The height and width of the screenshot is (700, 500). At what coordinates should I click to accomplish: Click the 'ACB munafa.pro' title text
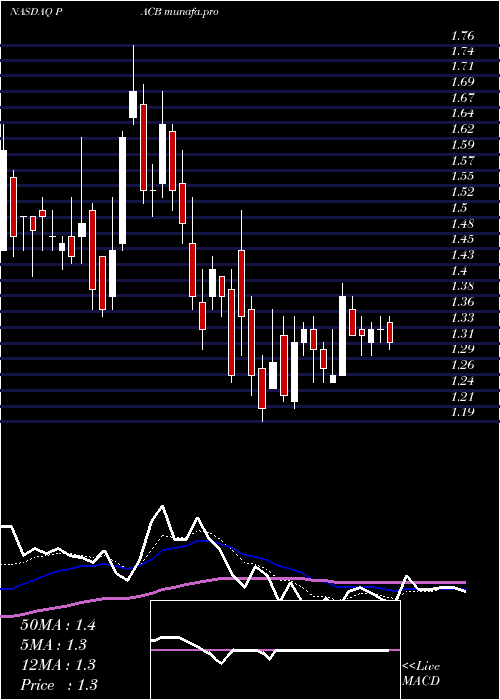pyautogui.click(x=179, y=12)
